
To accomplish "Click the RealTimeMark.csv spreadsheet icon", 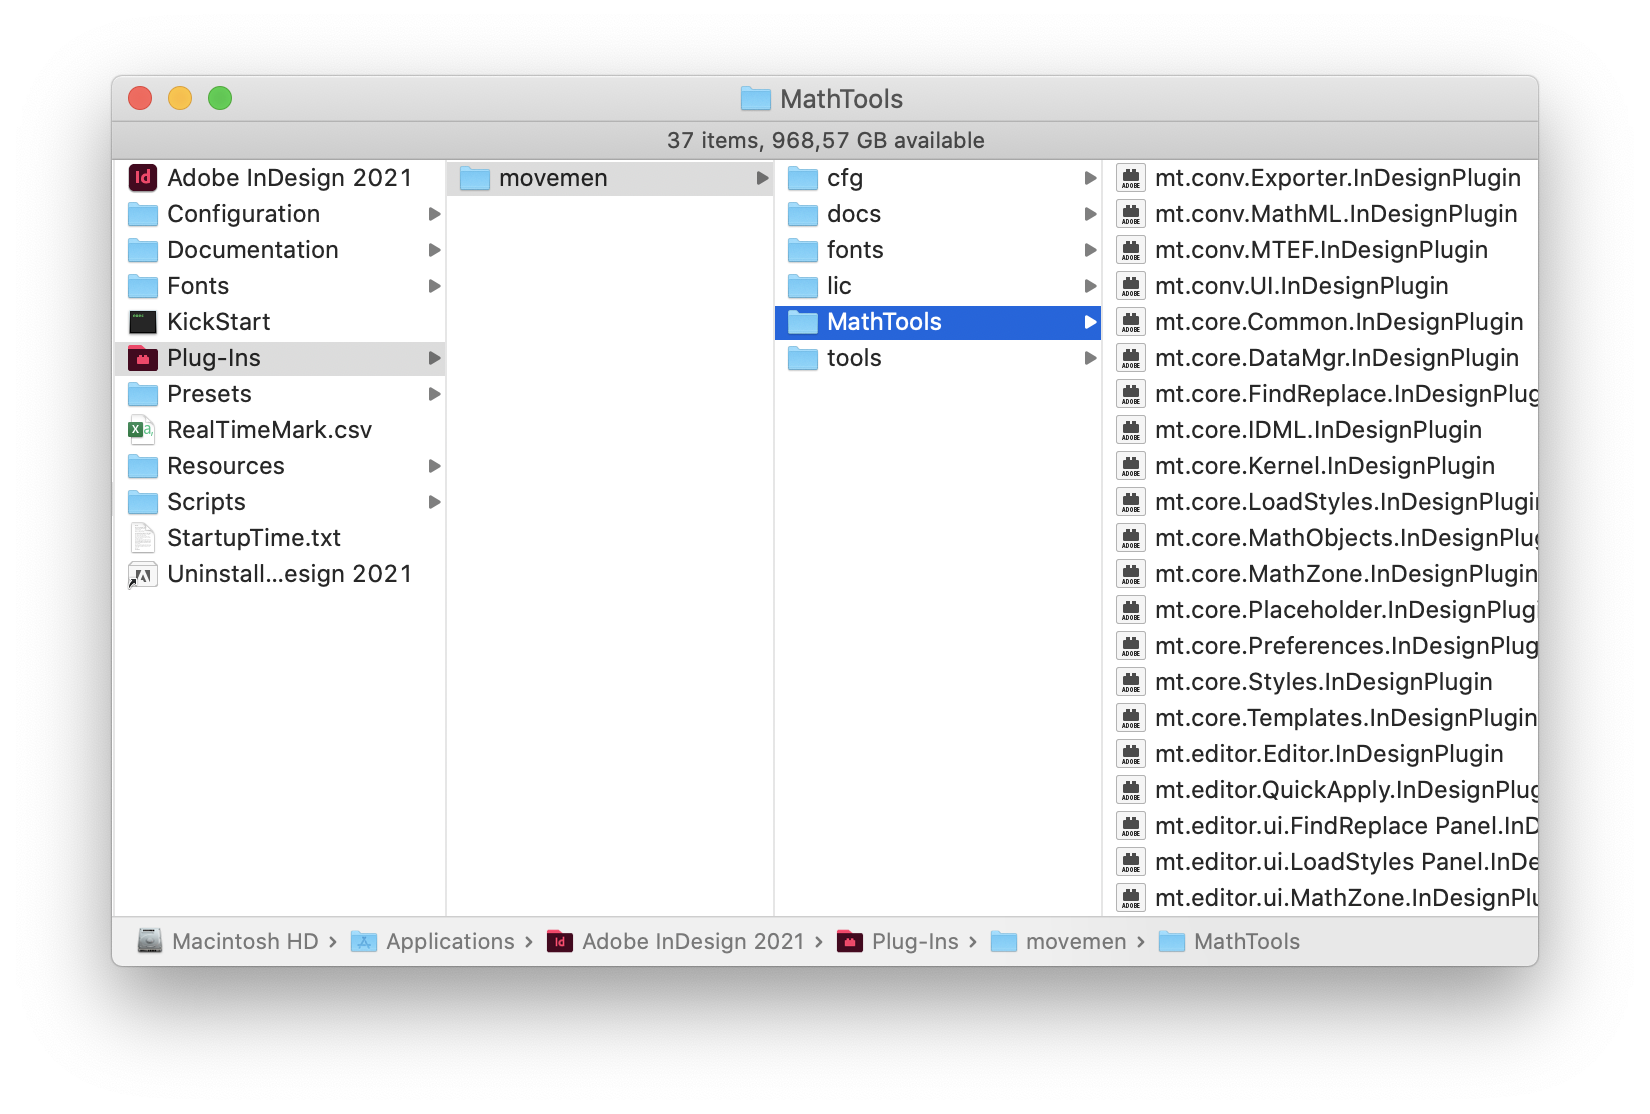I will click(x=142, y=430).
